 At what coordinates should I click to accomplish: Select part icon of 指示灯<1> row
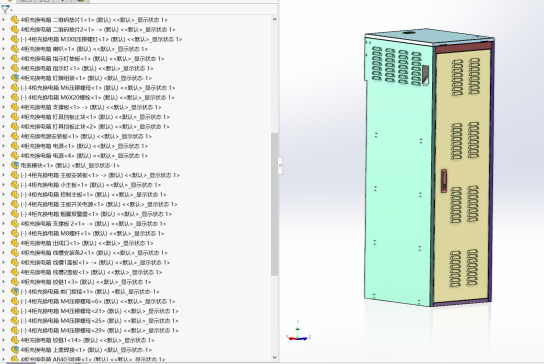click(15, 68)
